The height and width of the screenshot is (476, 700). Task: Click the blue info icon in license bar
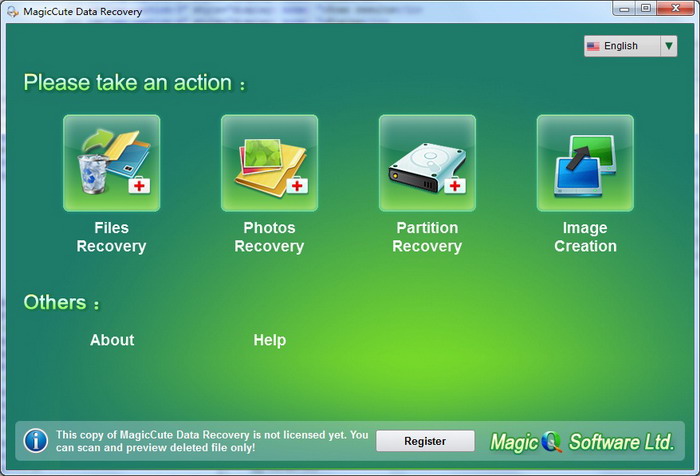pos(36,441)
